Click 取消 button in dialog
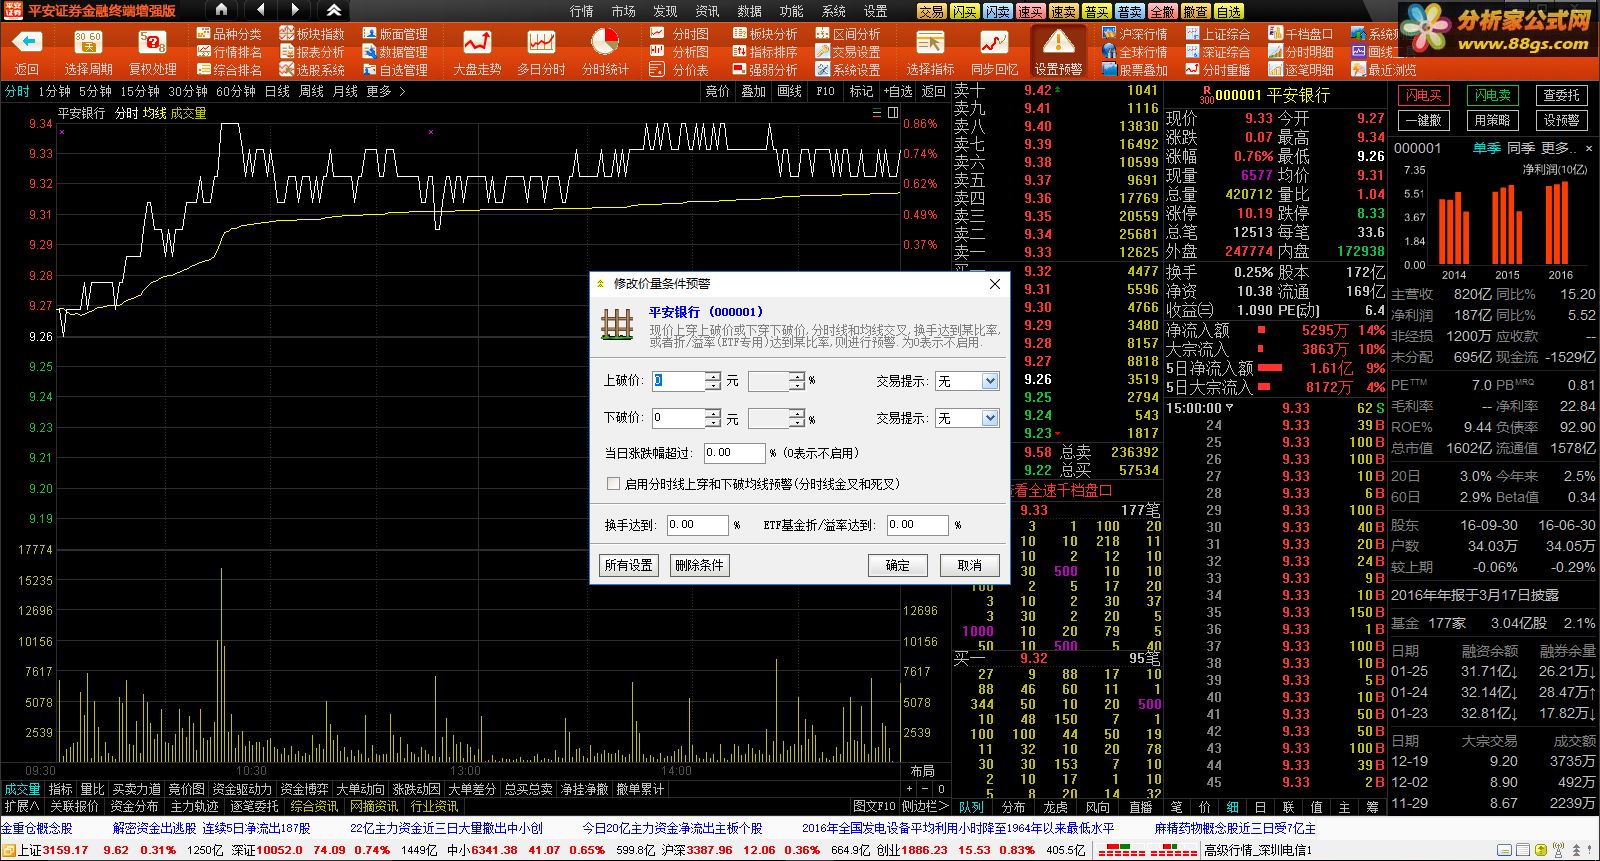 point(970,565)
